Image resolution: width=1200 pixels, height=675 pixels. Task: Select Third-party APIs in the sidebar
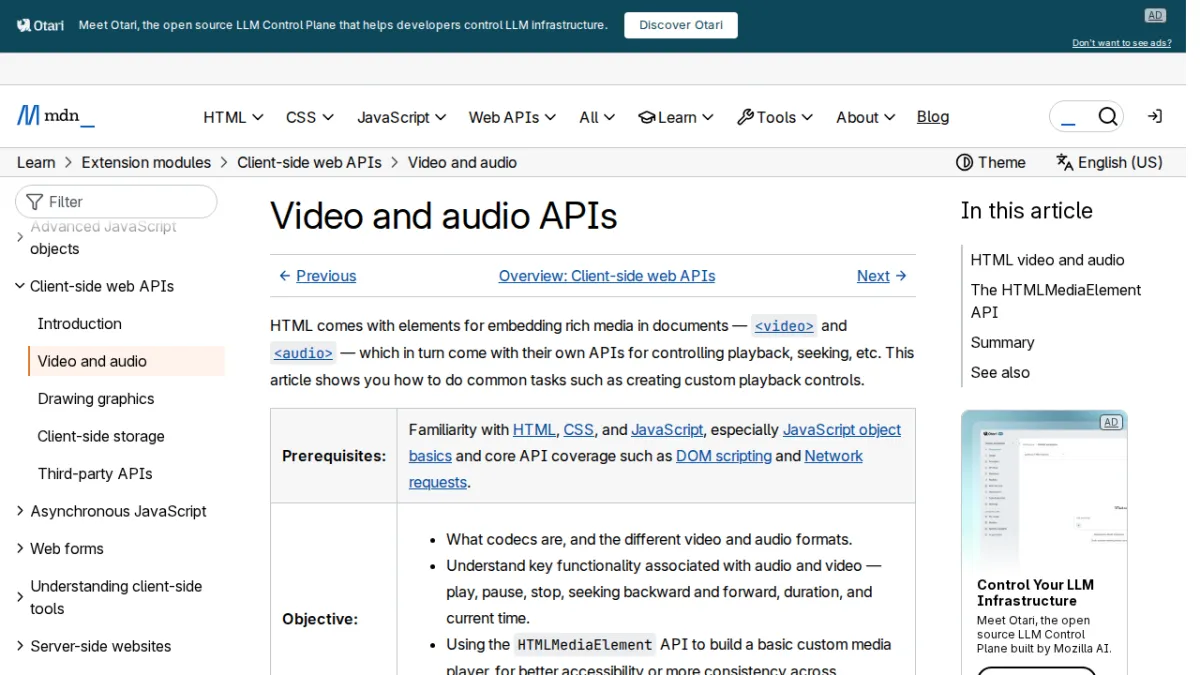click(95, 473)
